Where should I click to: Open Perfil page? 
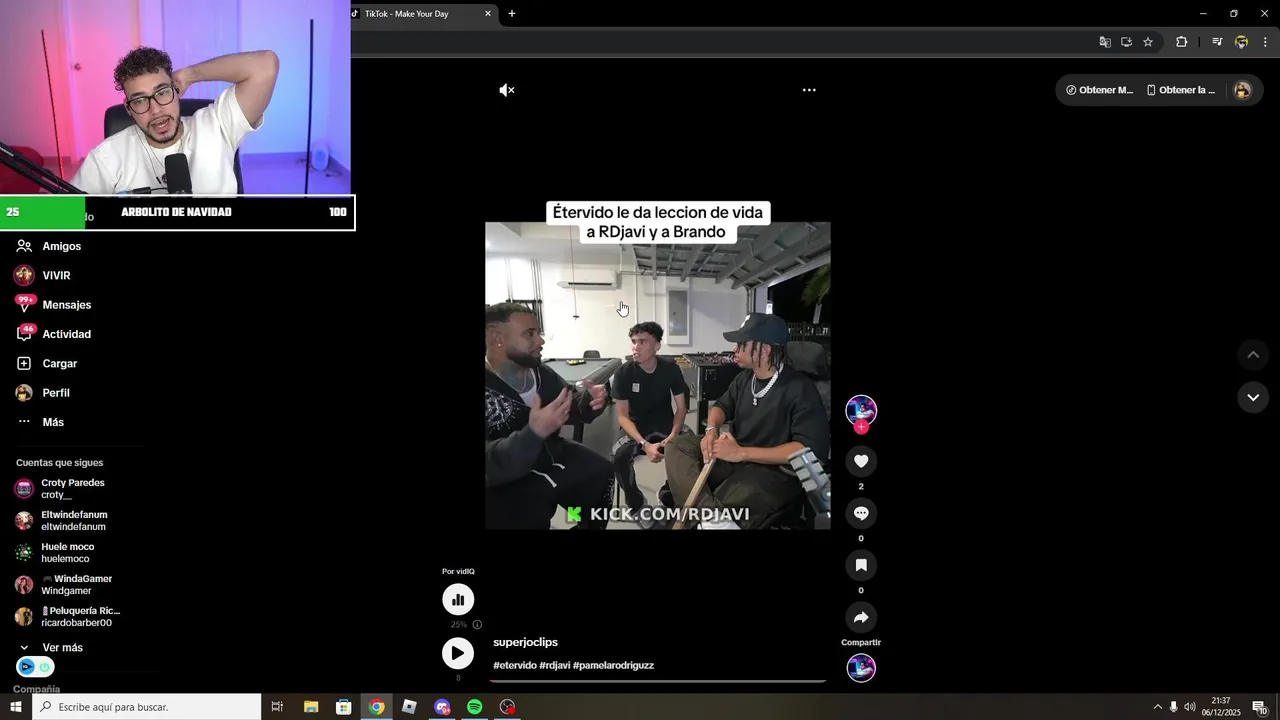56,393
